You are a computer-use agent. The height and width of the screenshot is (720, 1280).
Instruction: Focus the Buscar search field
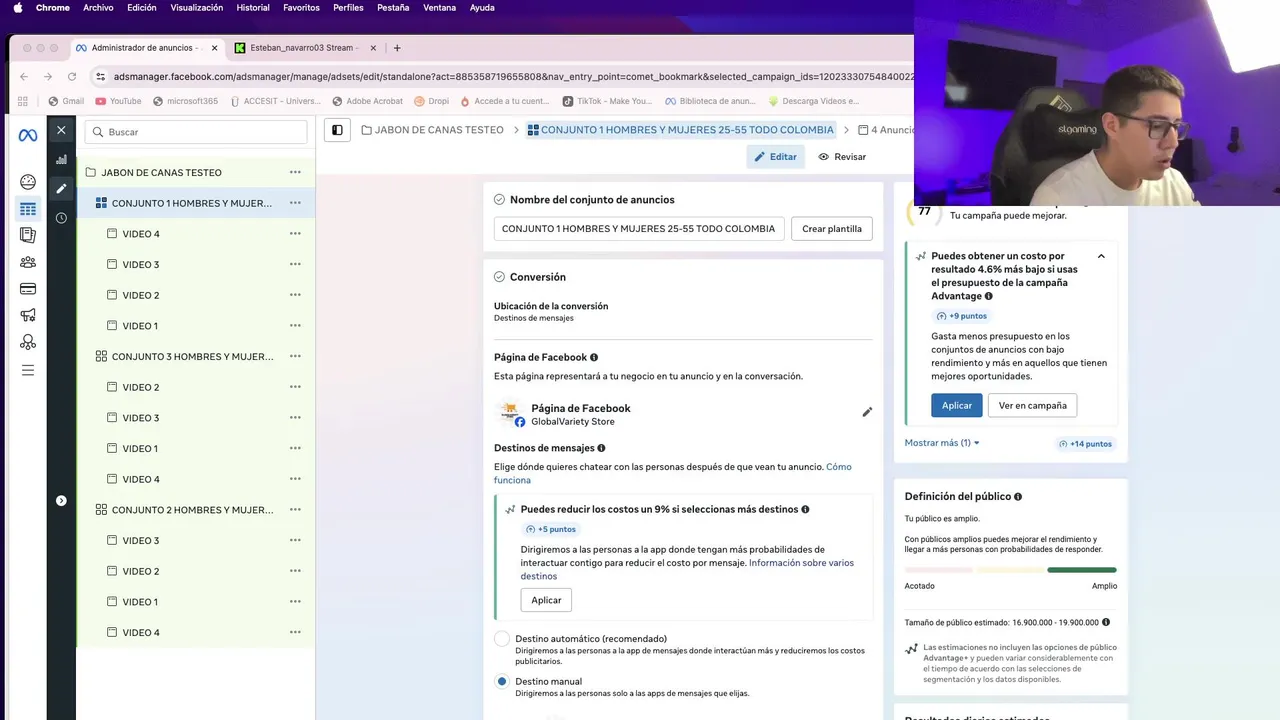196,132
